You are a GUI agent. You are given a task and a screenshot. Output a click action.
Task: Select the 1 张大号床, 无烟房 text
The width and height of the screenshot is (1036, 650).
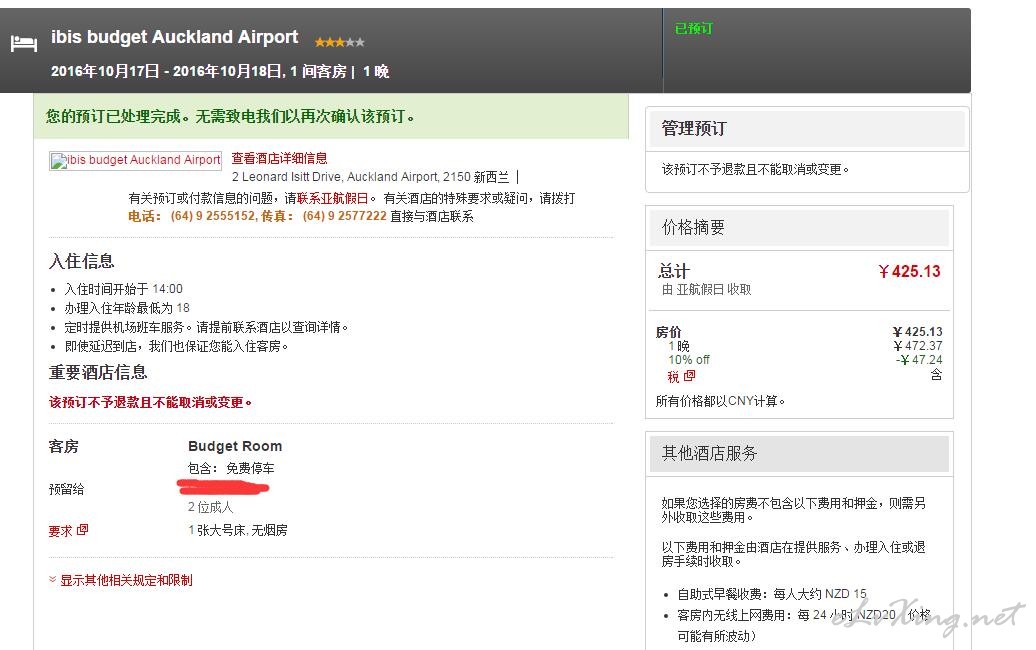(x=238, y=530)
